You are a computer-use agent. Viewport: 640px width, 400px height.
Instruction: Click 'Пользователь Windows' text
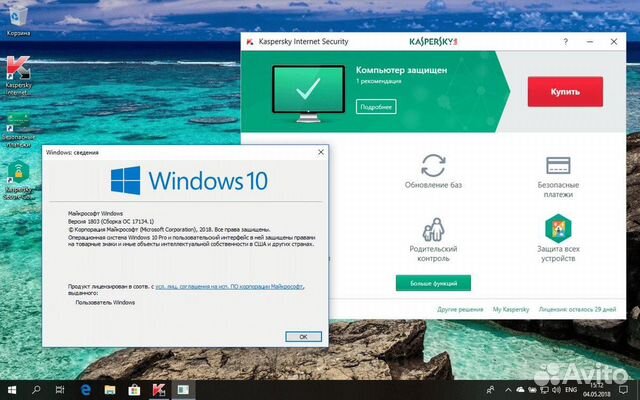(105, 302)
